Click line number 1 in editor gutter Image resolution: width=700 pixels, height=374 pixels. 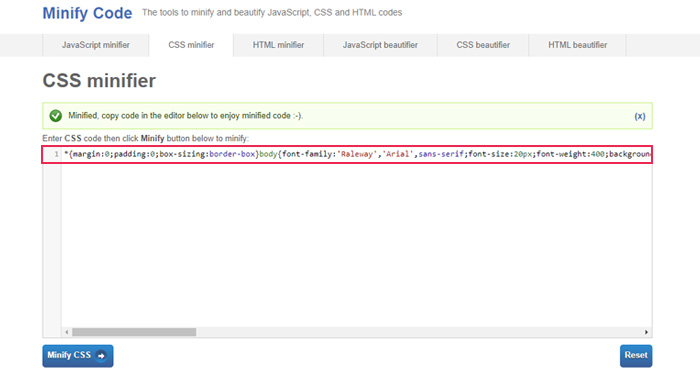[56, 154]
